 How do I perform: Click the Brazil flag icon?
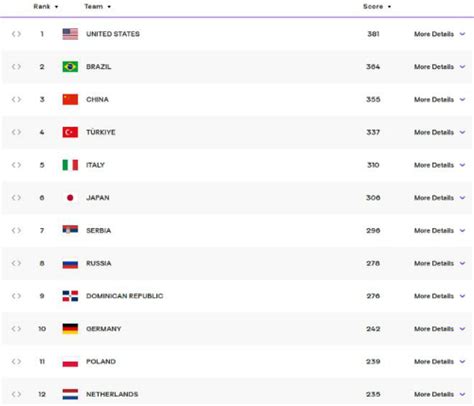pos(70,67)
